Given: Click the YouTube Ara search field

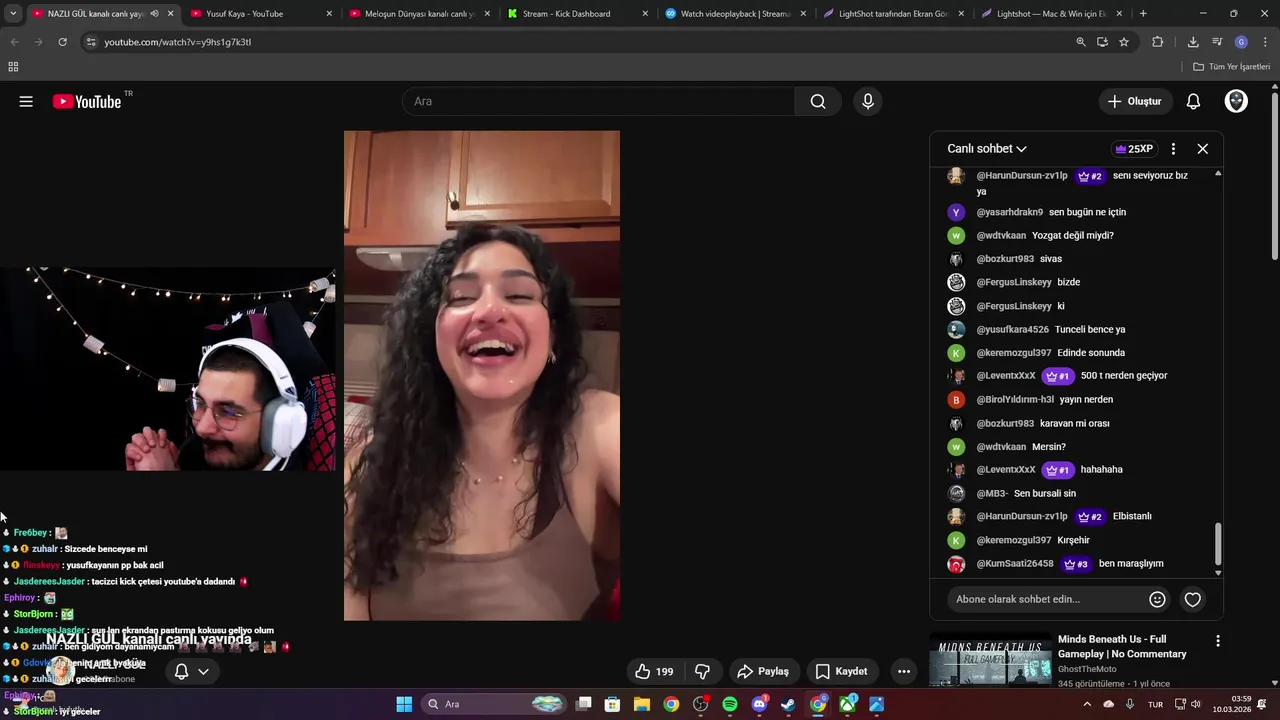Looking at the screenshot, I should pyautogui.click(x=598, y=101).
